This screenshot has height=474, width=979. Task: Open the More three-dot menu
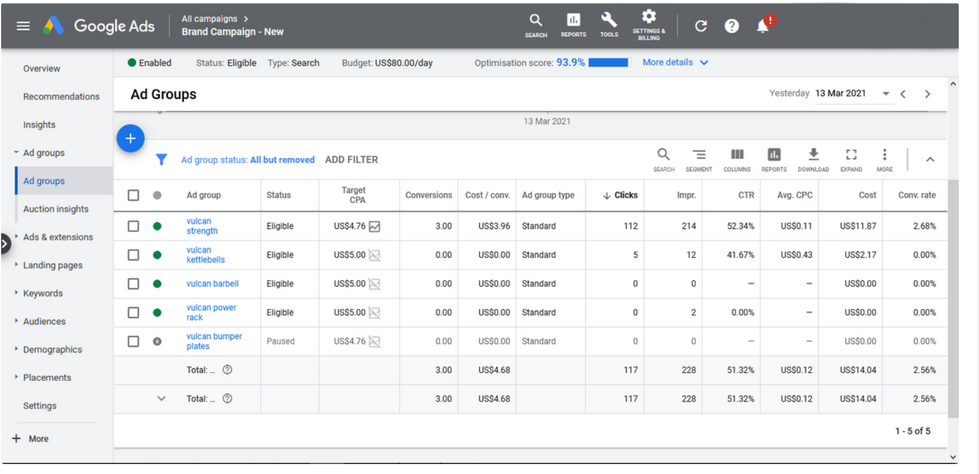point(884,160)
